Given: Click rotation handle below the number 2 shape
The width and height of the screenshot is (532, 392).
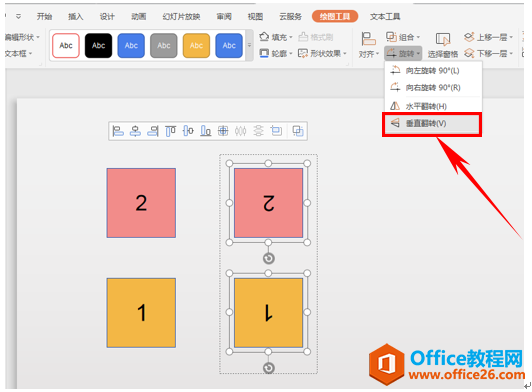Looking at the screenshot, I should point(269,259).
